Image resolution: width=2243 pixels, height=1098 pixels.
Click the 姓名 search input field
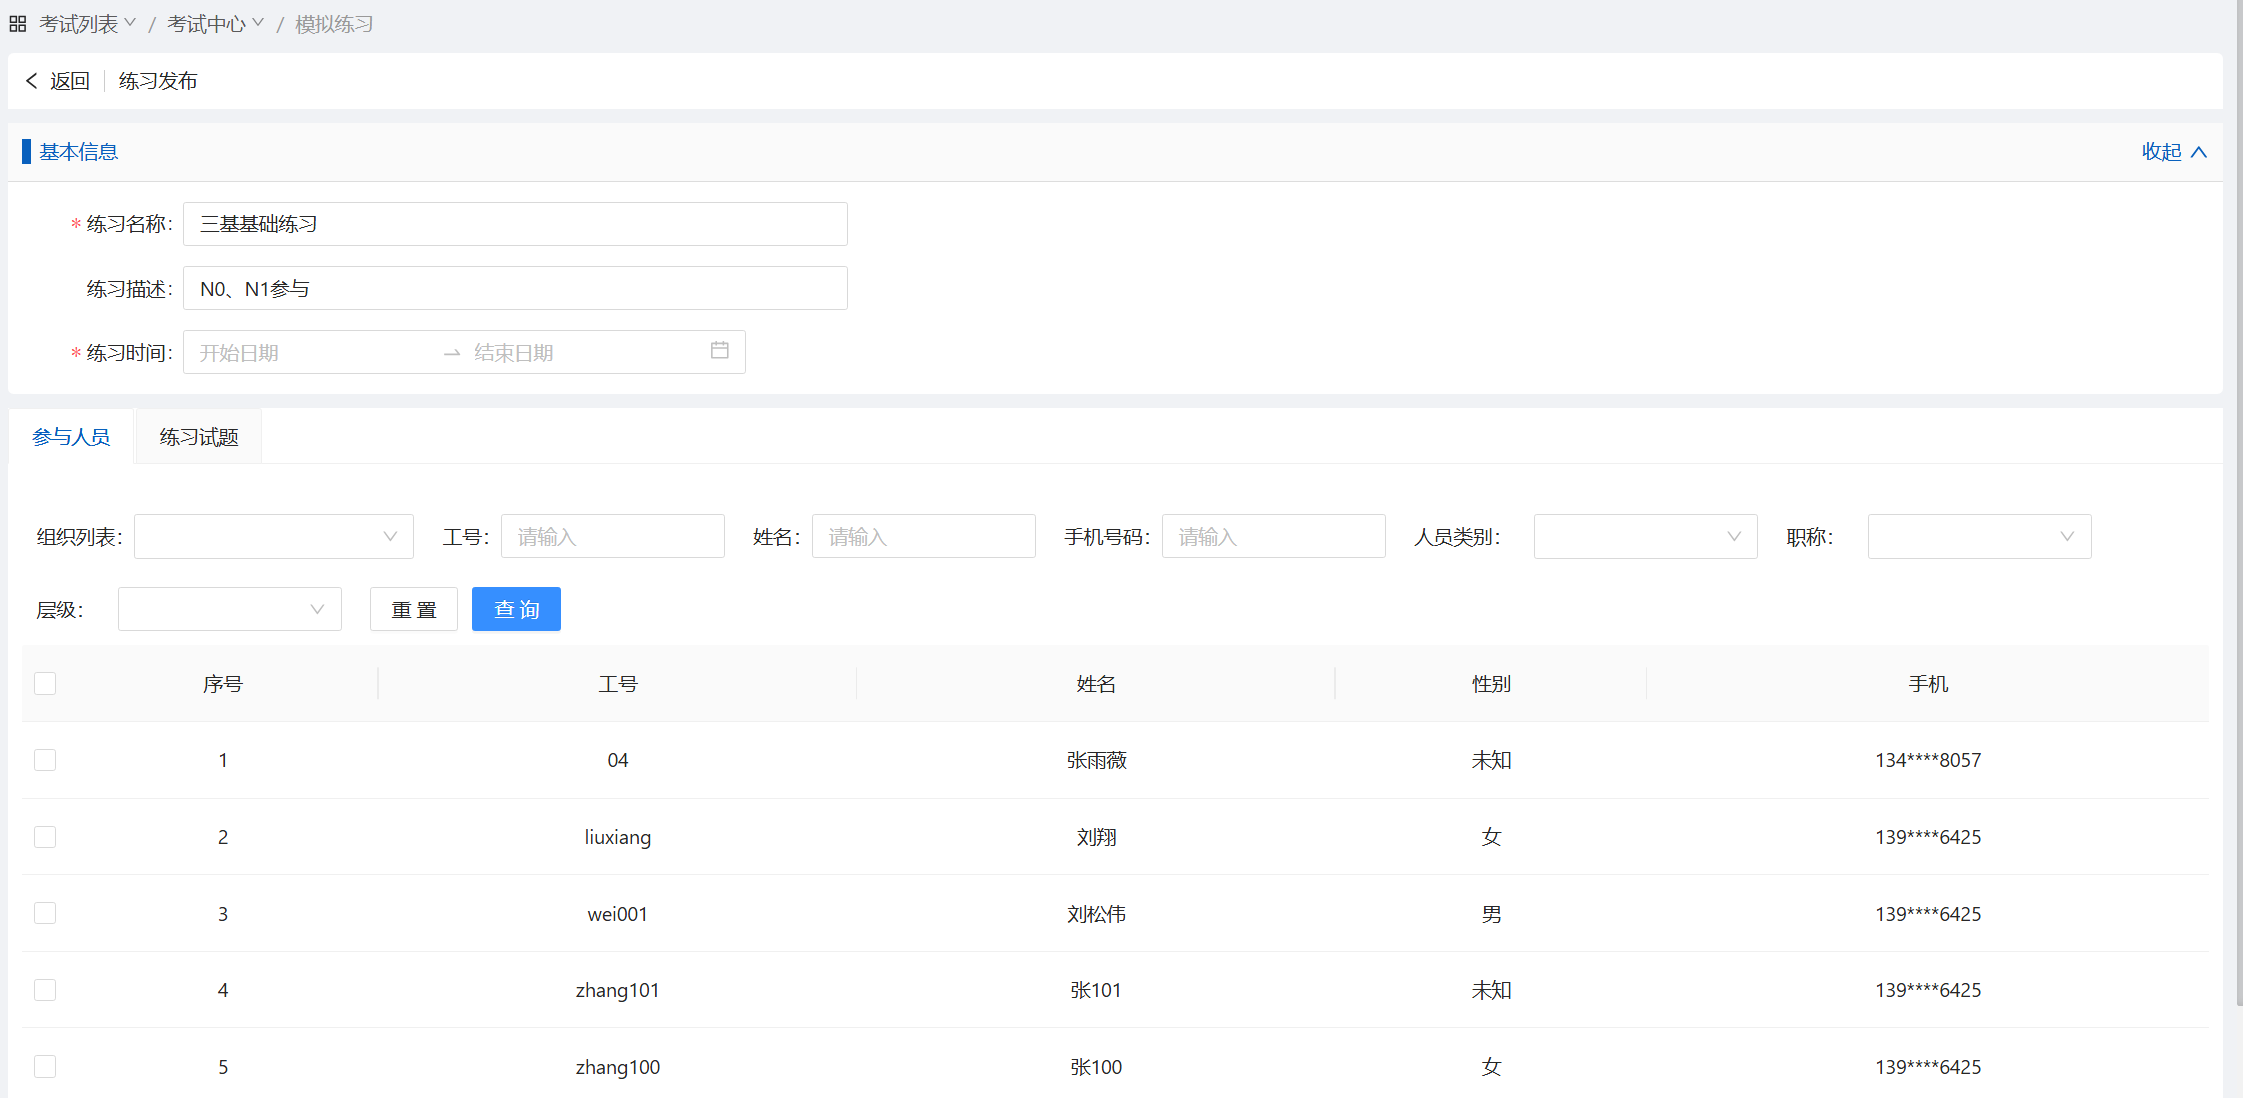coord(923,537)
